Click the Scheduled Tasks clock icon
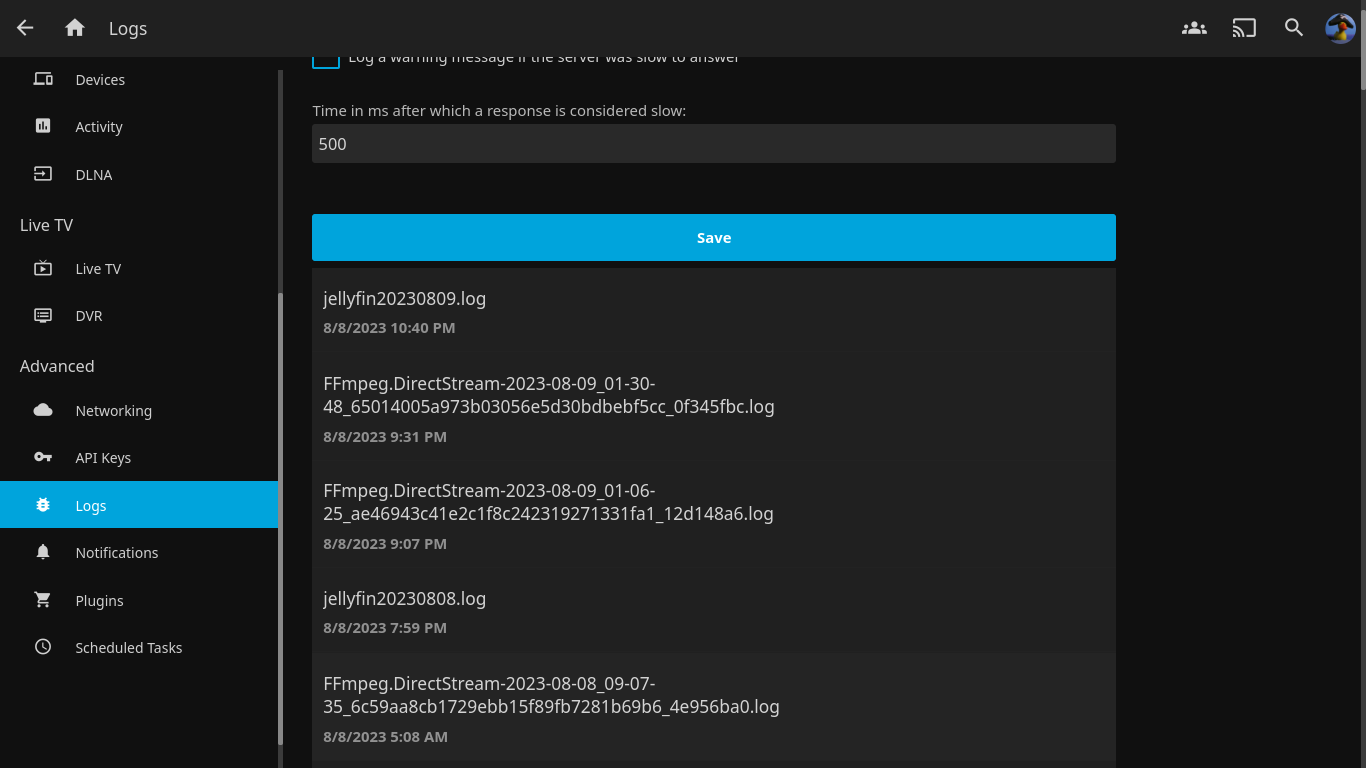This screenshot has height=768, width=1366. pyautogui.click(x=43, y=647)
